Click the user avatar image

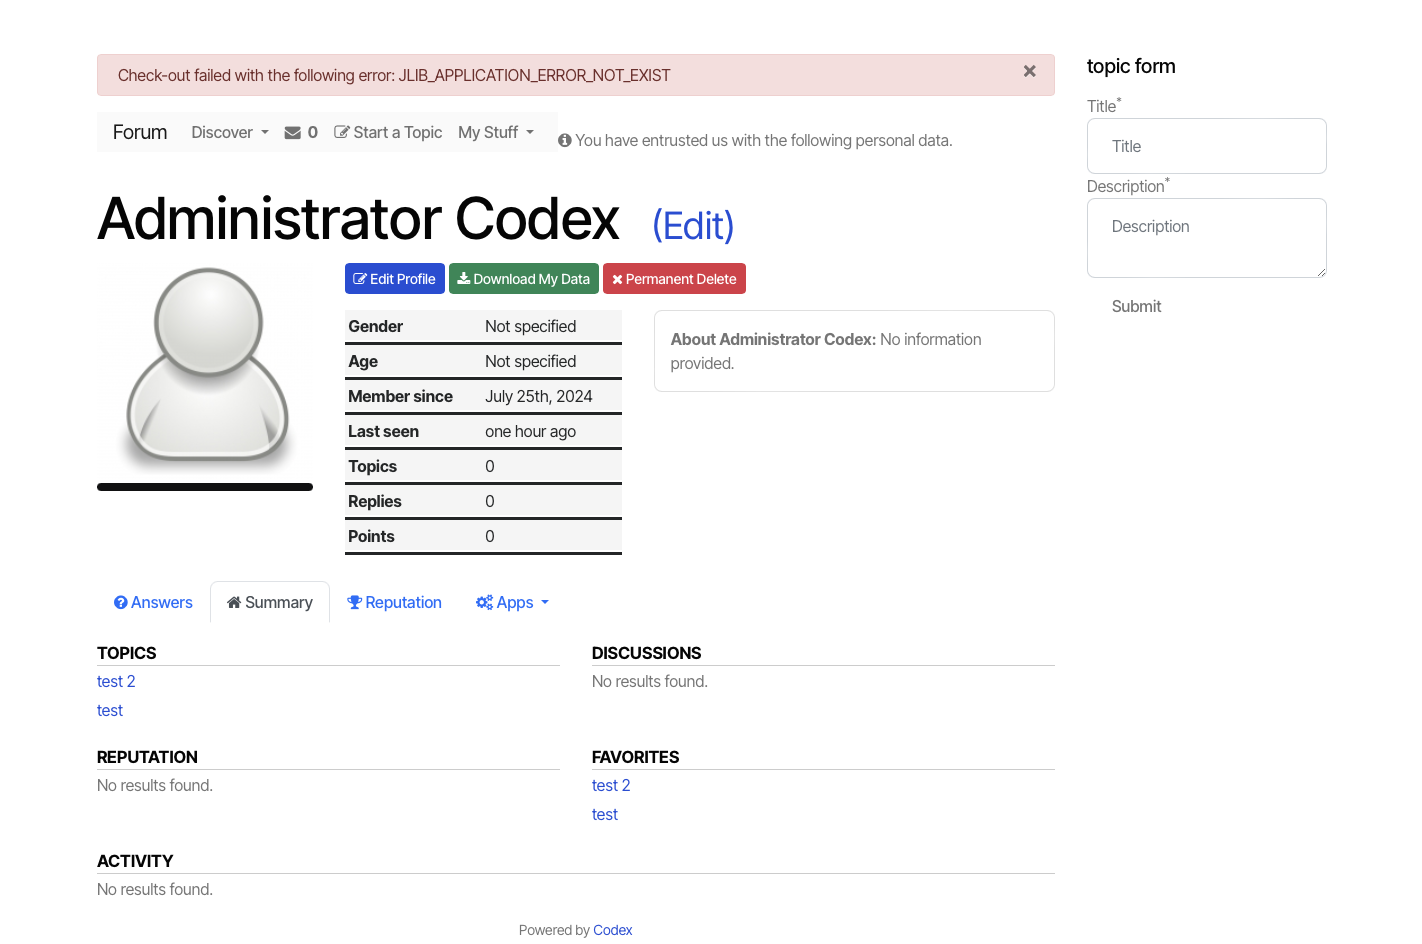(207, 368)
